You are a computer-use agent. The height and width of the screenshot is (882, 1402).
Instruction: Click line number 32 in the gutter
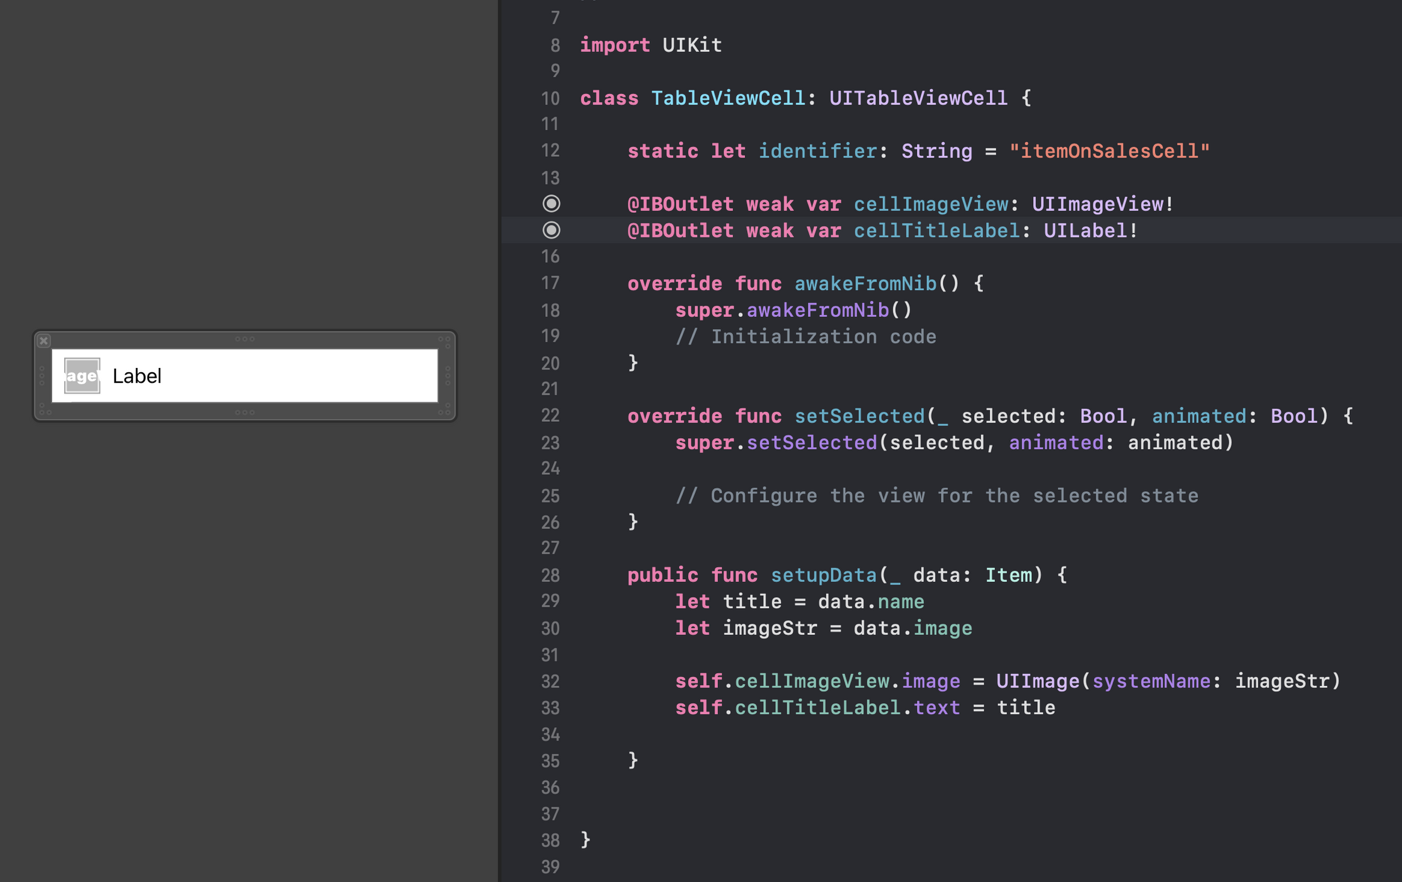pyautogui.click(x=550, y=681)
